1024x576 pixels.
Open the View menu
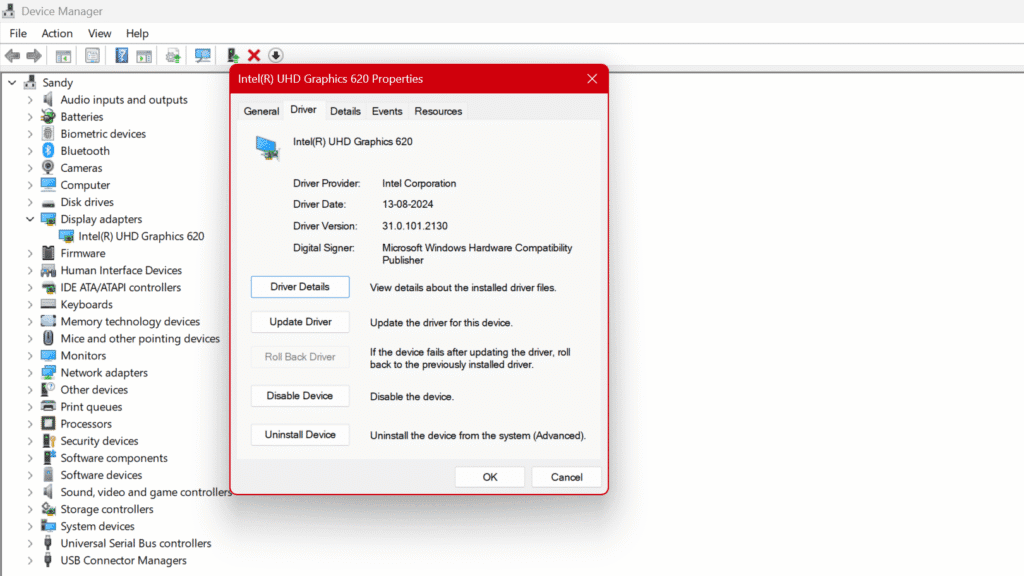(99, 32)
